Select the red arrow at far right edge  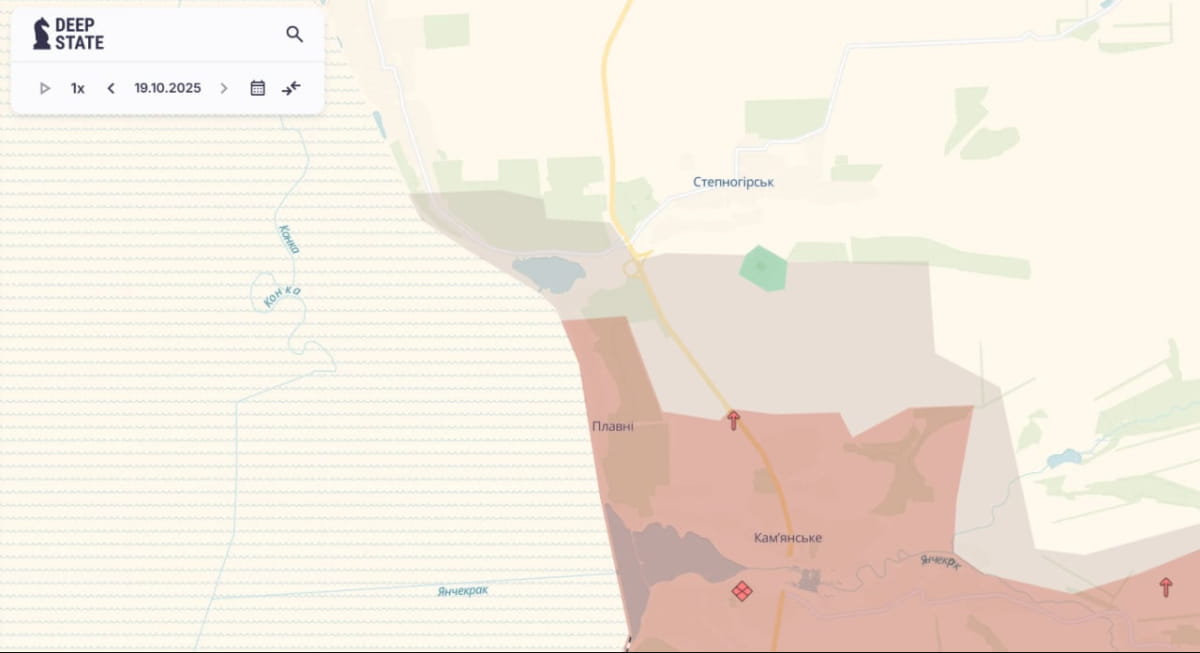point(1165,587)
